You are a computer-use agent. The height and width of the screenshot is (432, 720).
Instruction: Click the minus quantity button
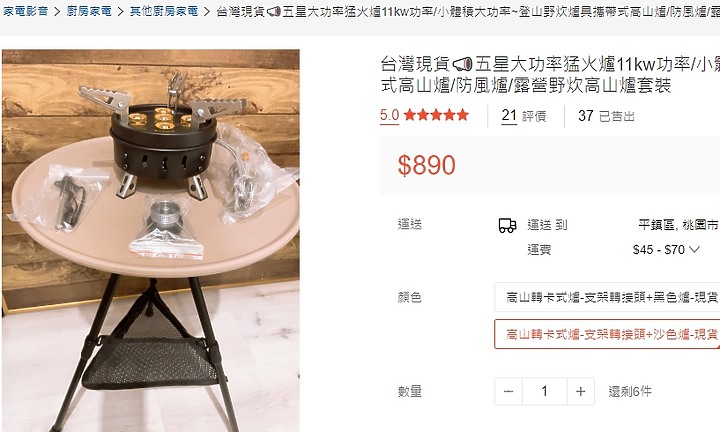(508, 392)
